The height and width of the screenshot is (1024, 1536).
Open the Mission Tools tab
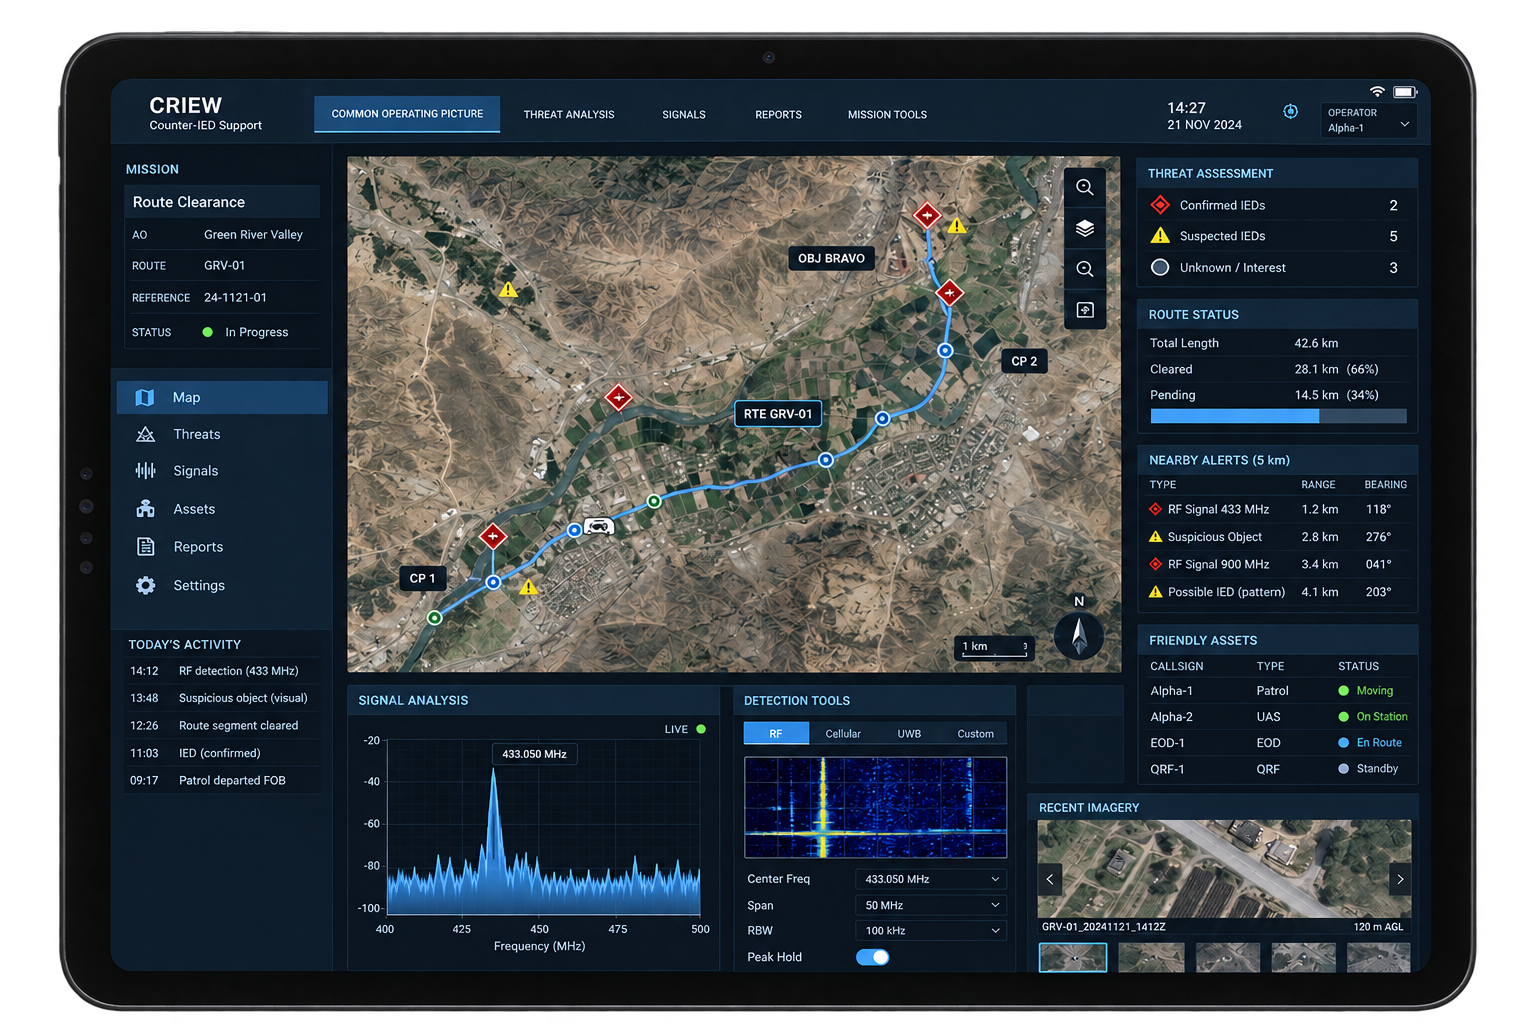tap(887, 115)
